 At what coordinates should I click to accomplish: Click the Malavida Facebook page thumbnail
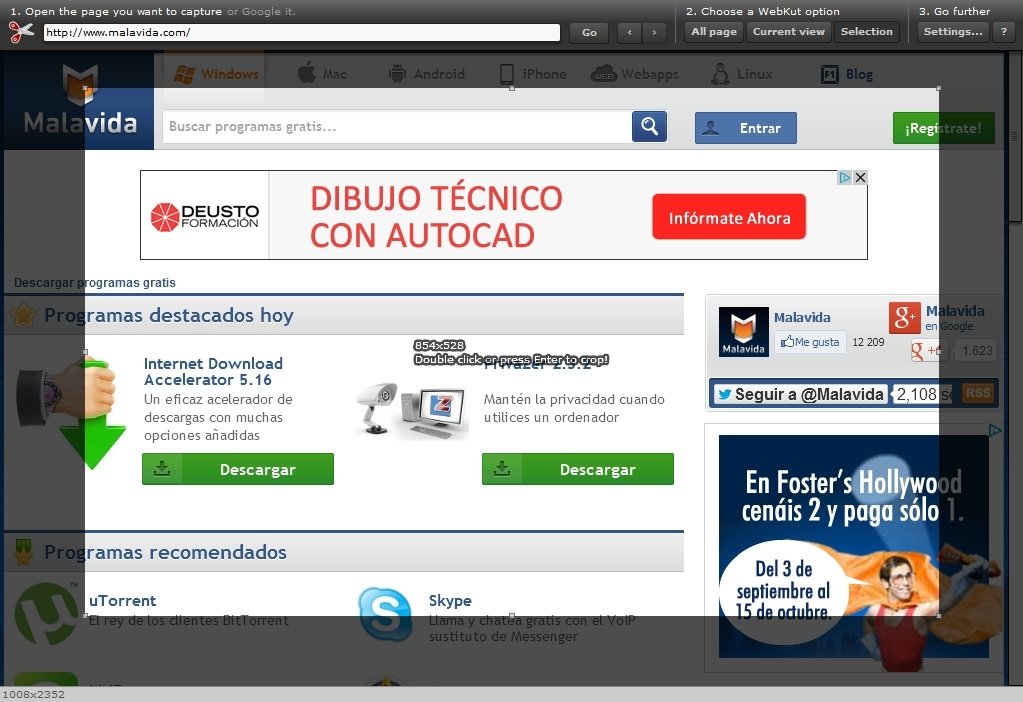coord(743,331)
